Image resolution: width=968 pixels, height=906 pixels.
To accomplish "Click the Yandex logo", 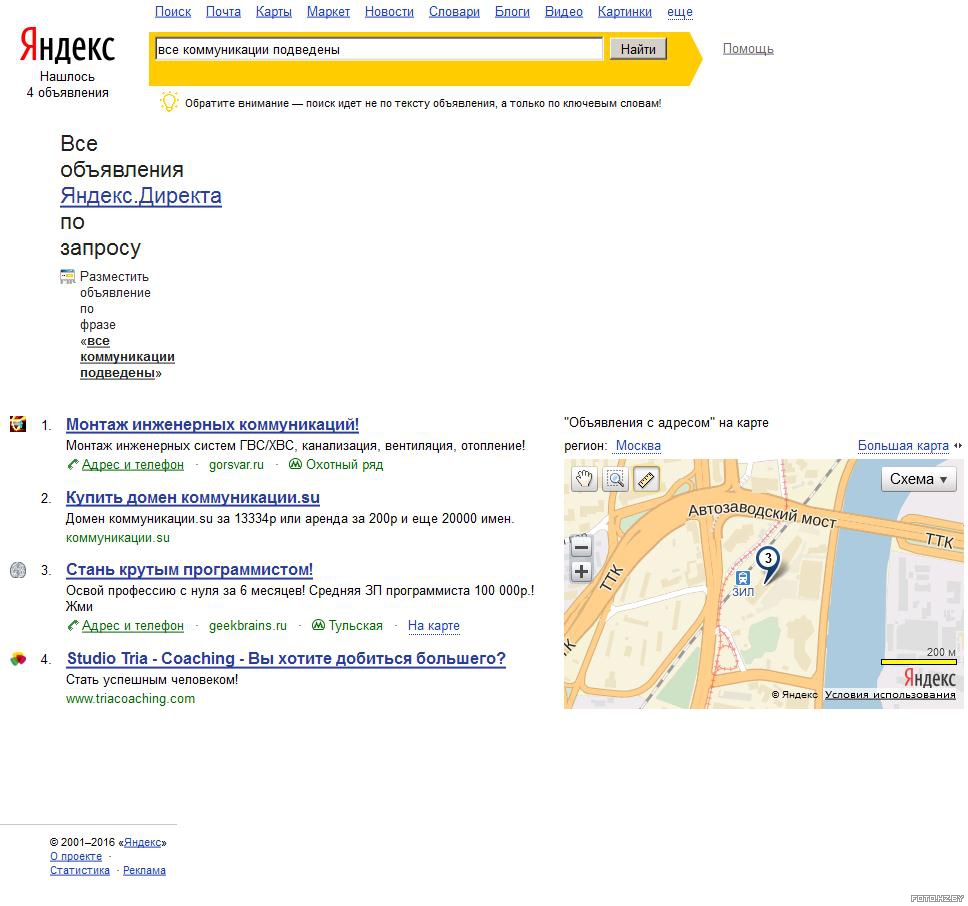I will click(x=67, y=45).
